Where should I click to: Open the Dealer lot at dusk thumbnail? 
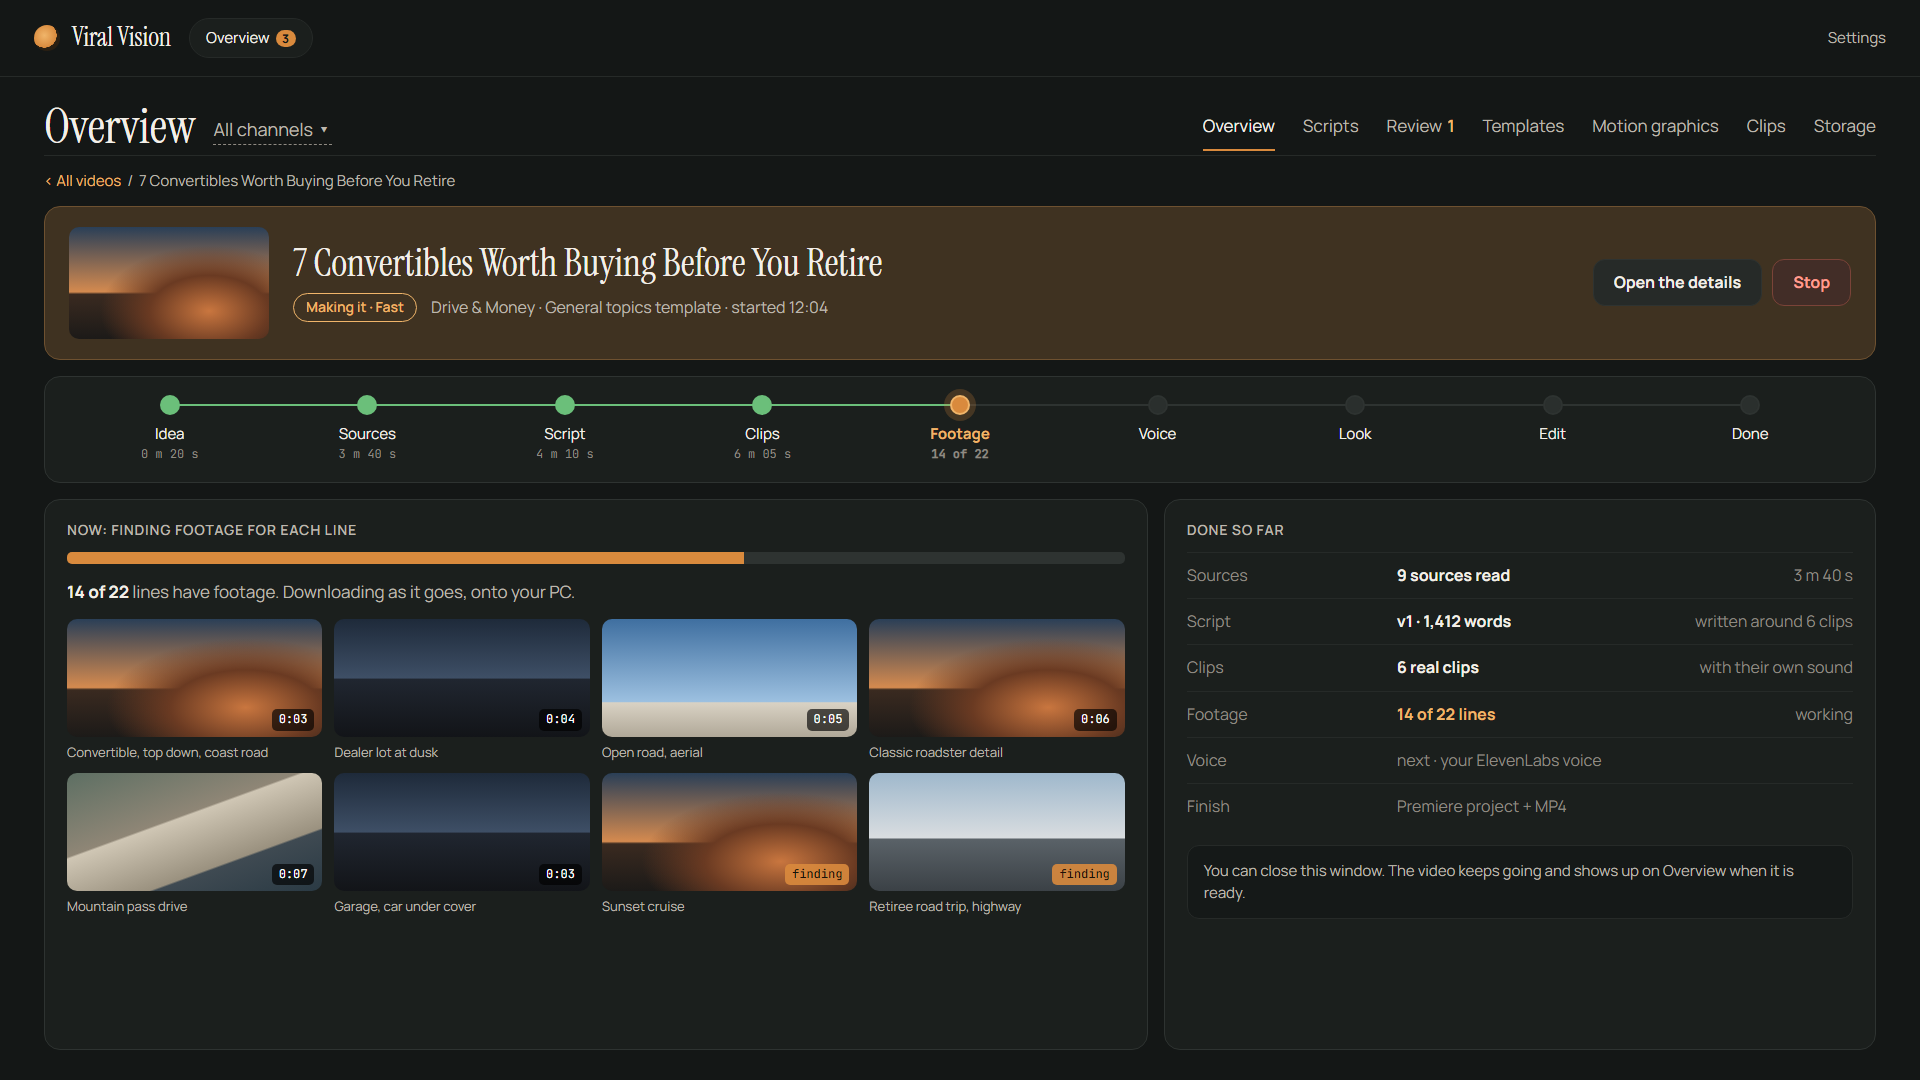[462, 678]
